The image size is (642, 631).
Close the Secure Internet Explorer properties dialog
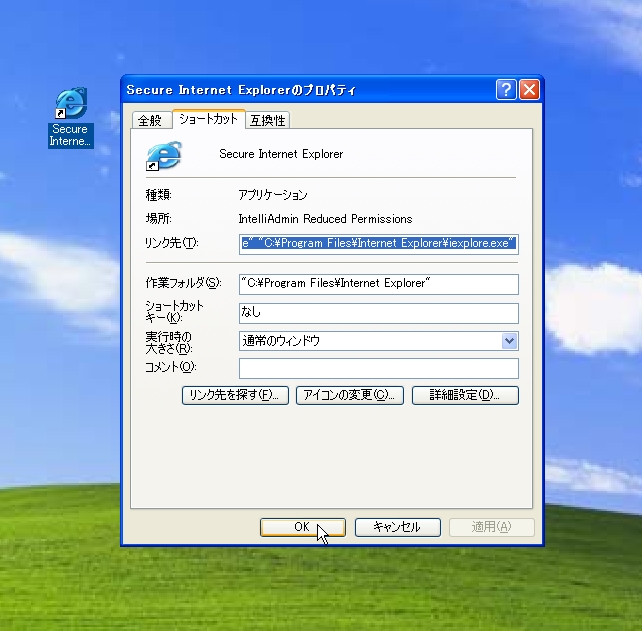point(529,89)
